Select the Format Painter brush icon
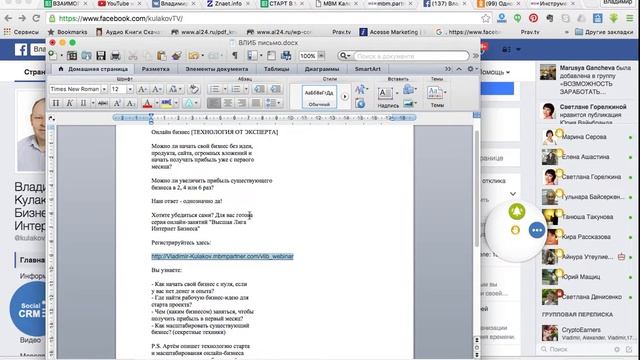The height and width of the screenshot is (360, 640). pos(176,56)
